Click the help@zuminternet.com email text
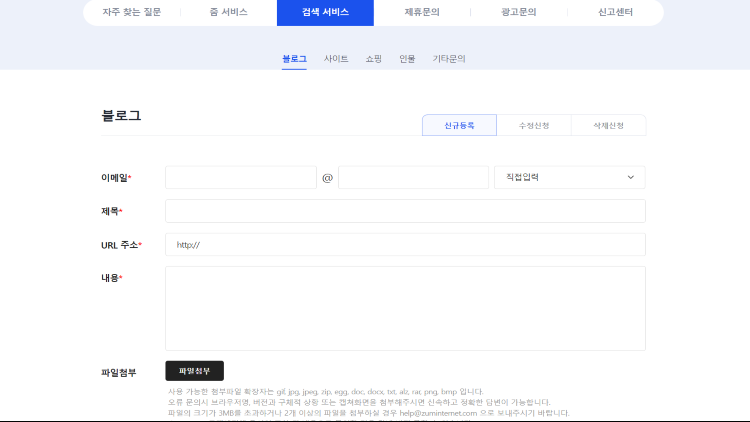 (x=438, y=413)
